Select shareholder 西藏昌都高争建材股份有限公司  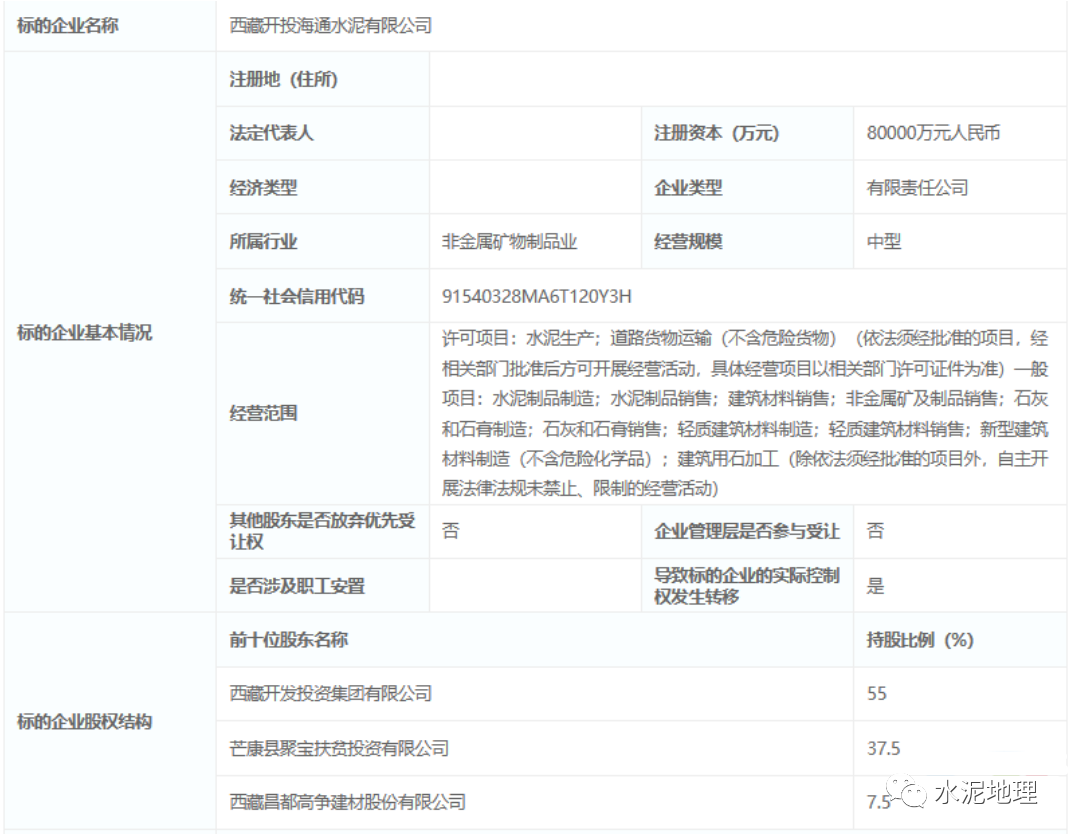(x=347, y=801)
